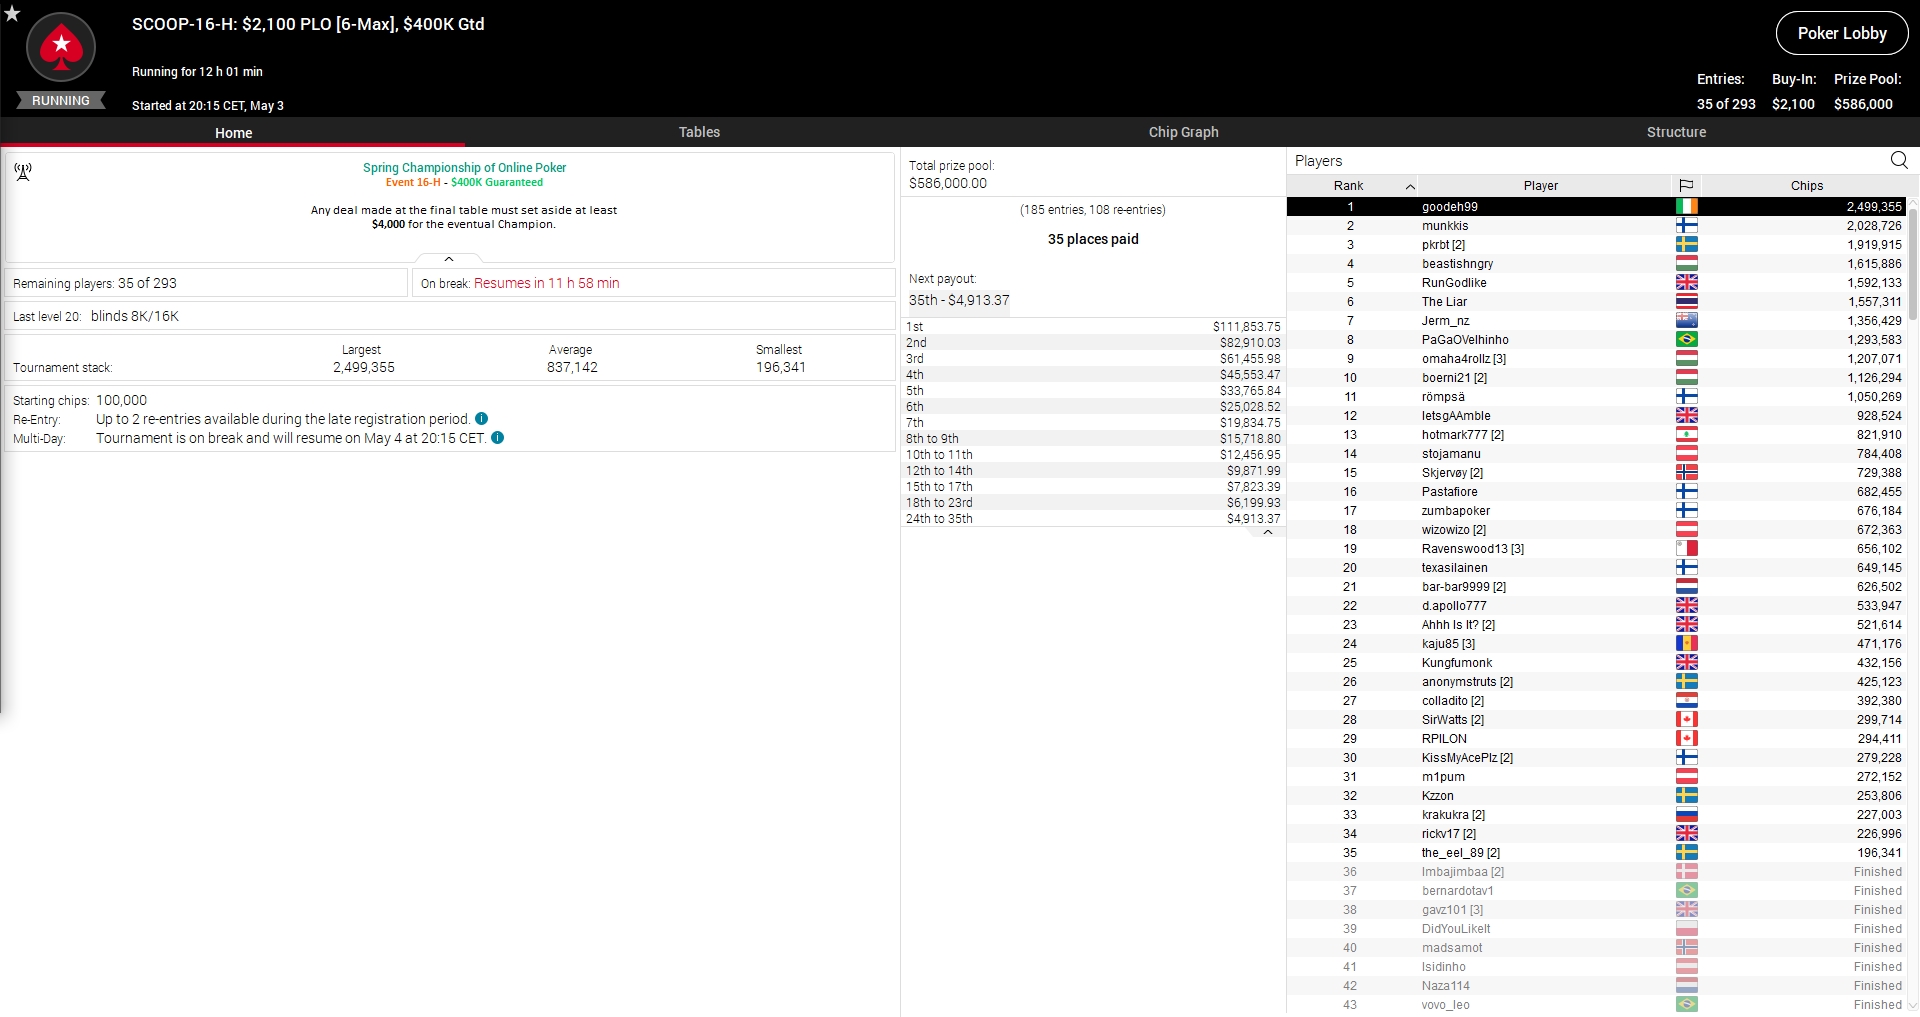Click the players list scrollbar

point(1913,263)
